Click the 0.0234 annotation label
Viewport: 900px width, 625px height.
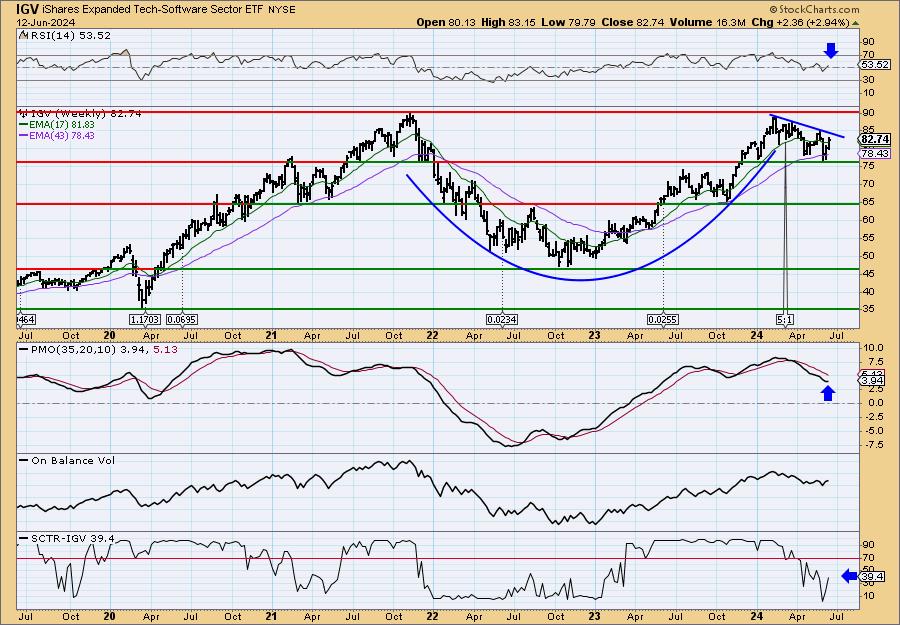click(502, 319)
